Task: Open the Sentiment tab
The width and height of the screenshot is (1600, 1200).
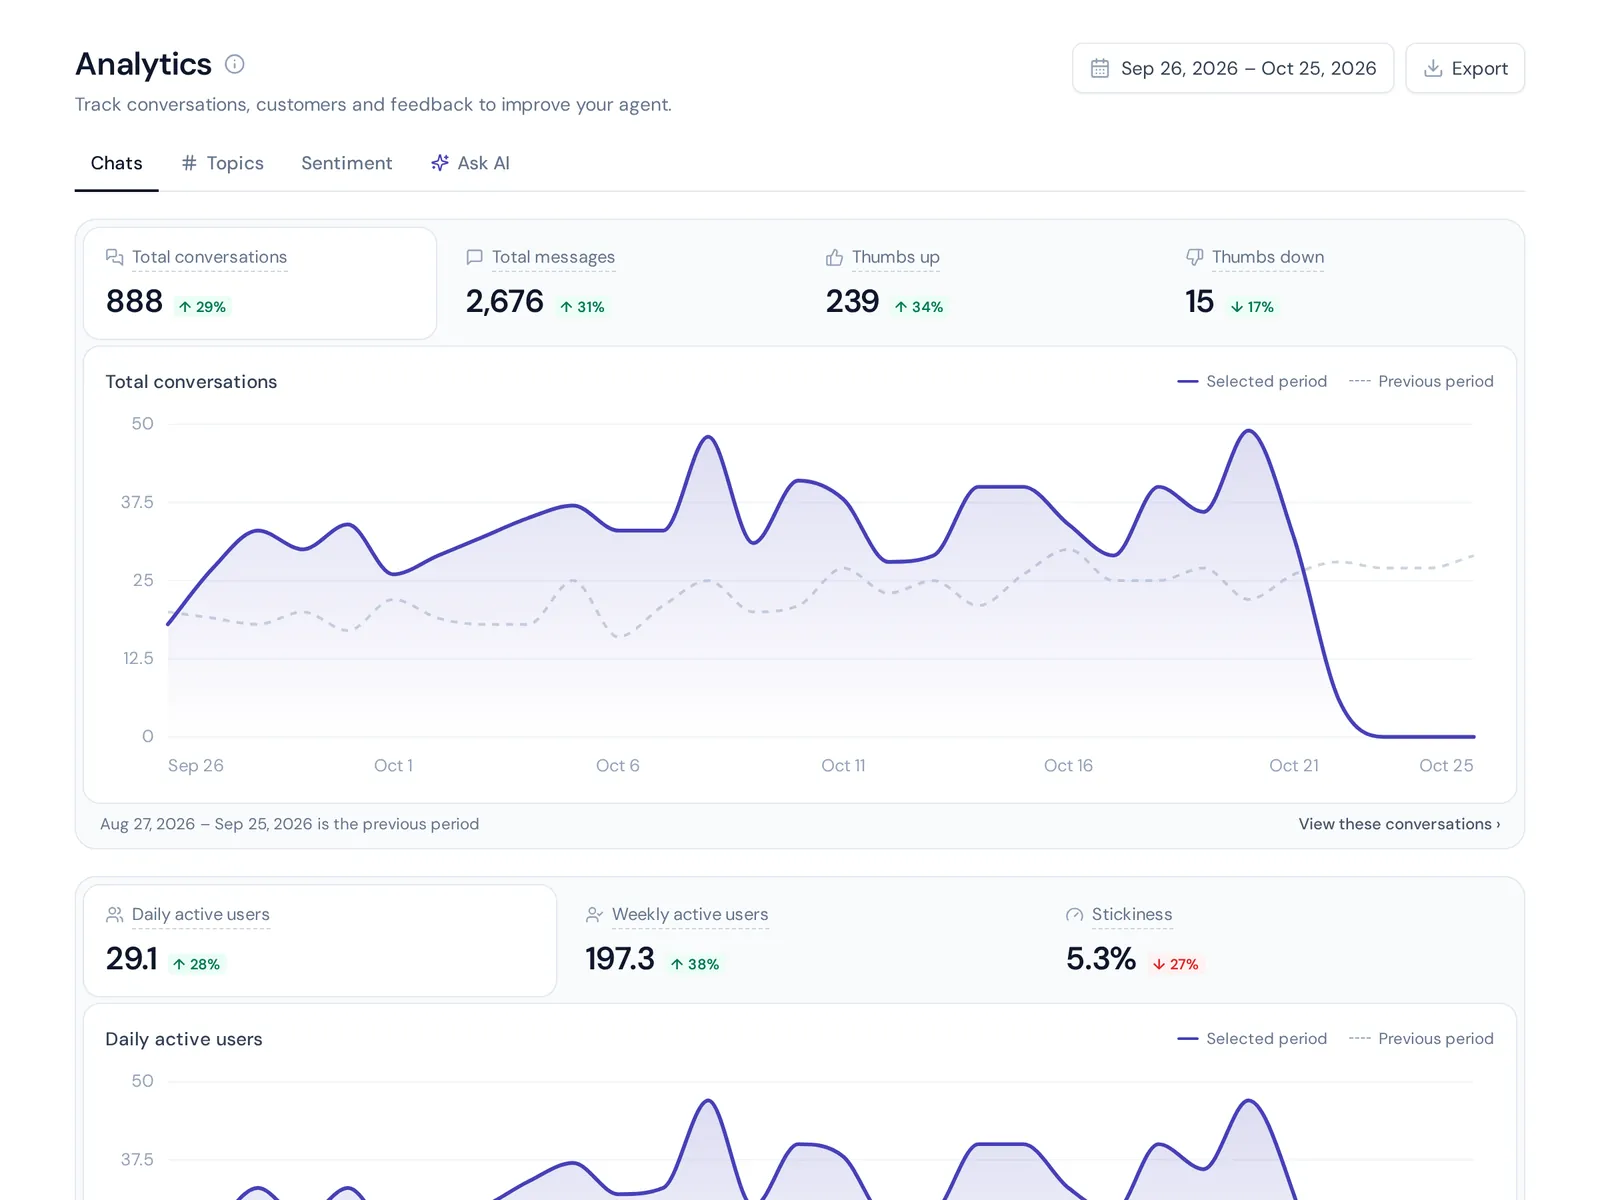Action: [347, 163]
